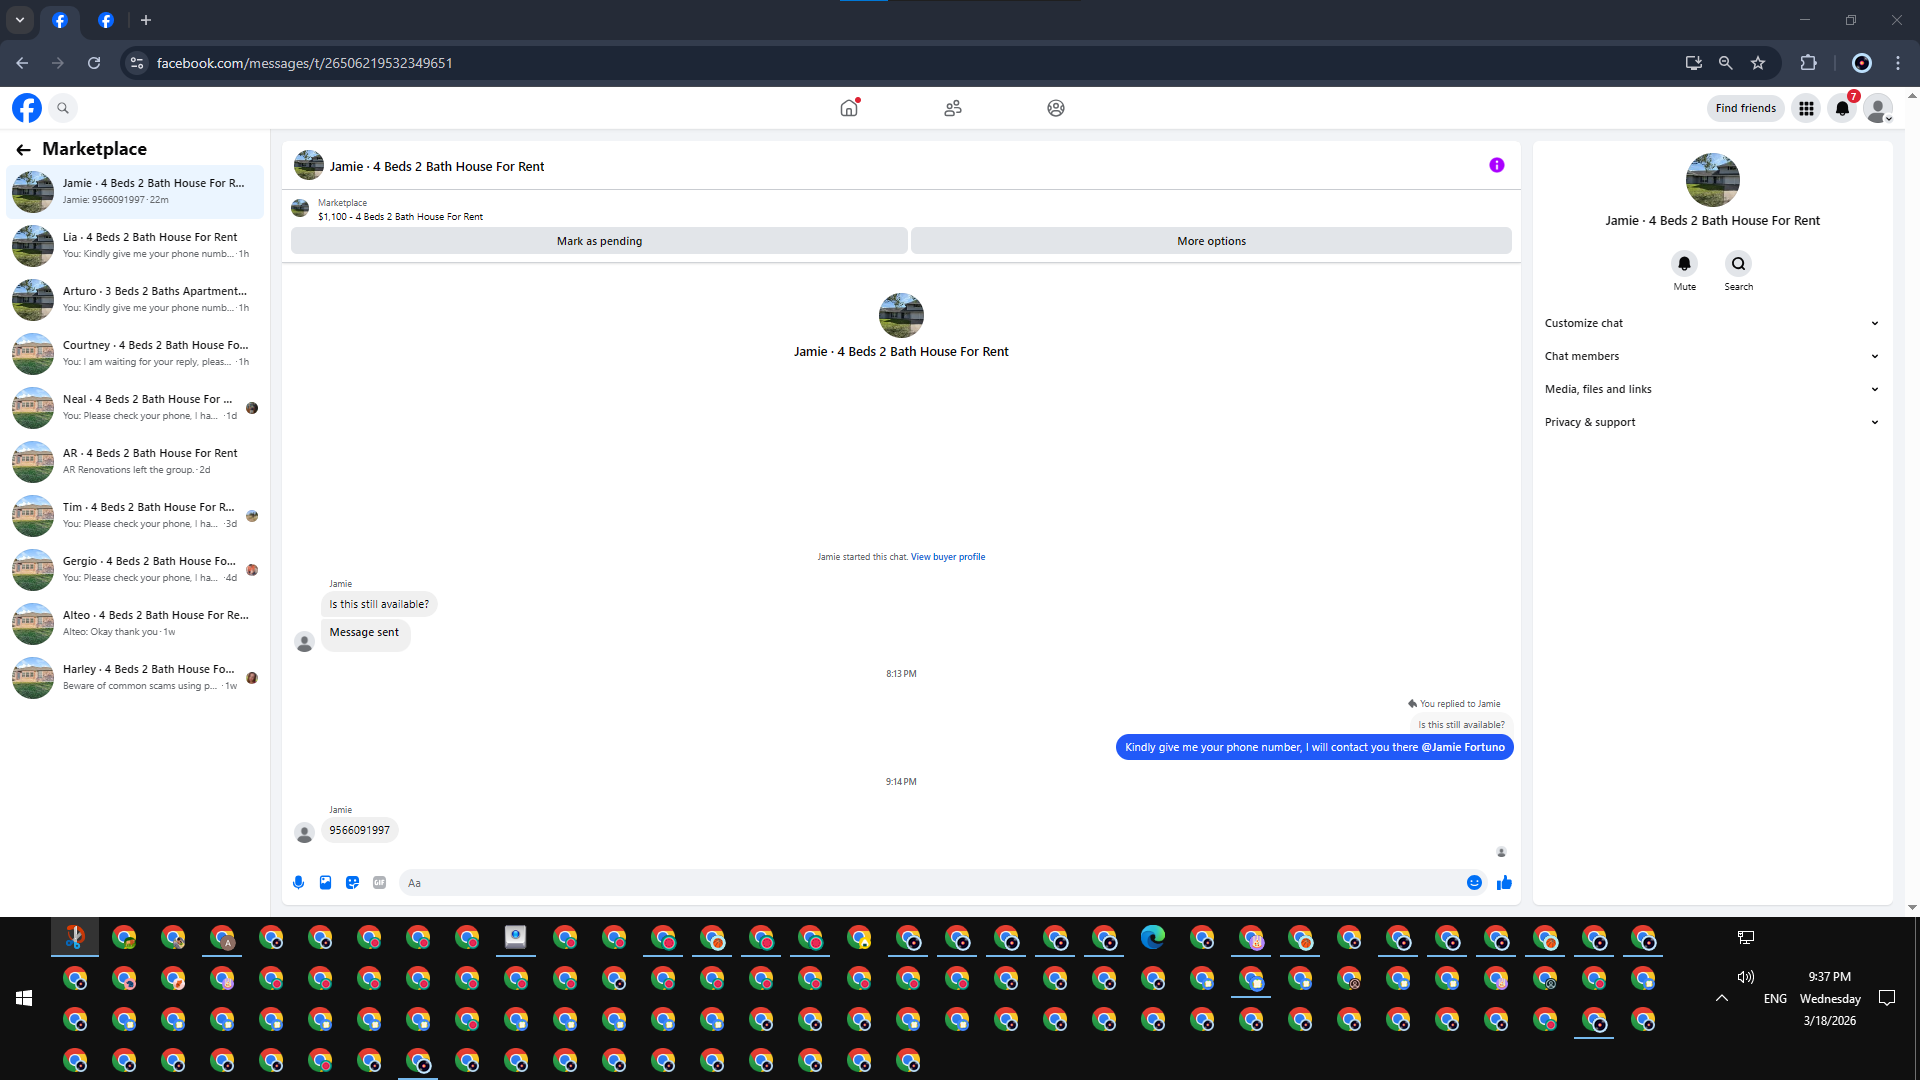
Task: Open the GIF picker
Action: click(x=379, y=882)
